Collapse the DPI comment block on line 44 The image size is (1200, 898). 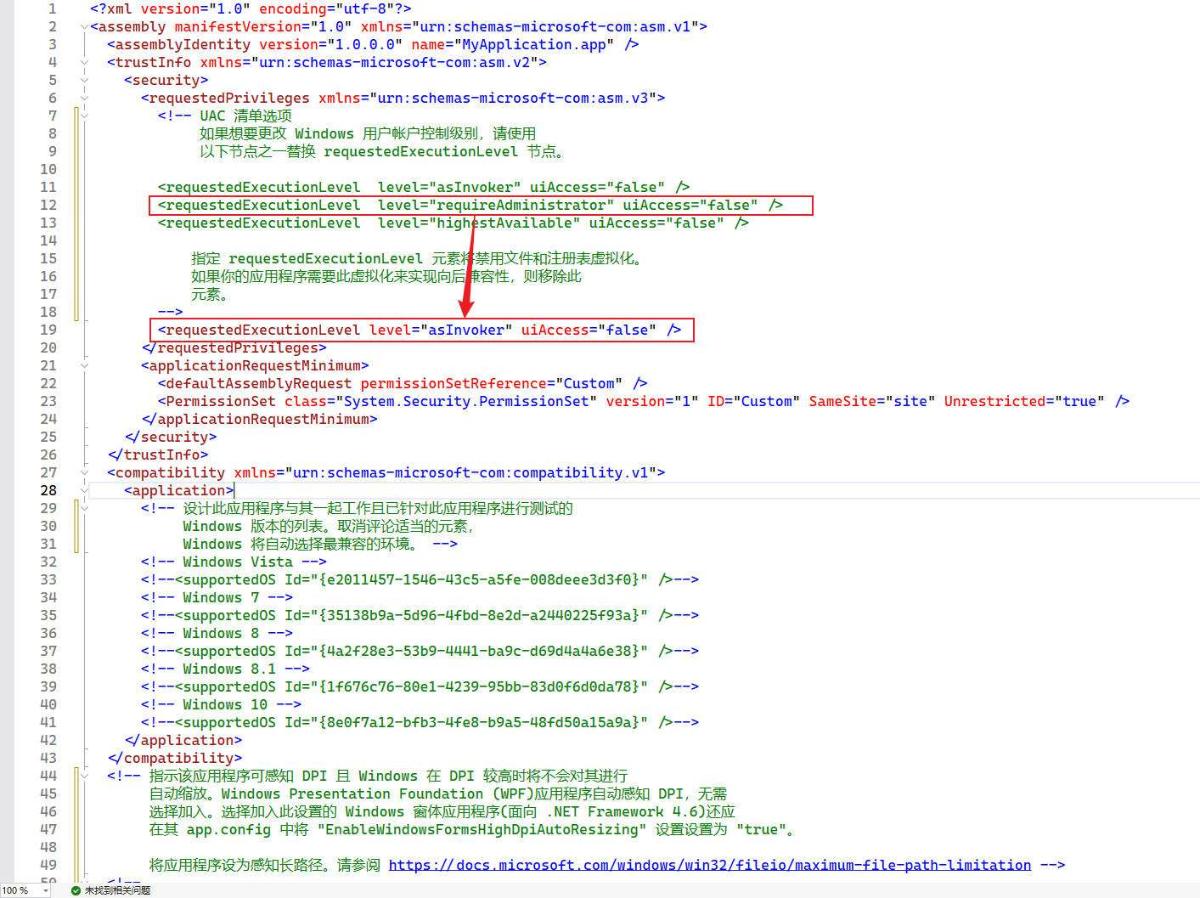[x=82, y=776]
